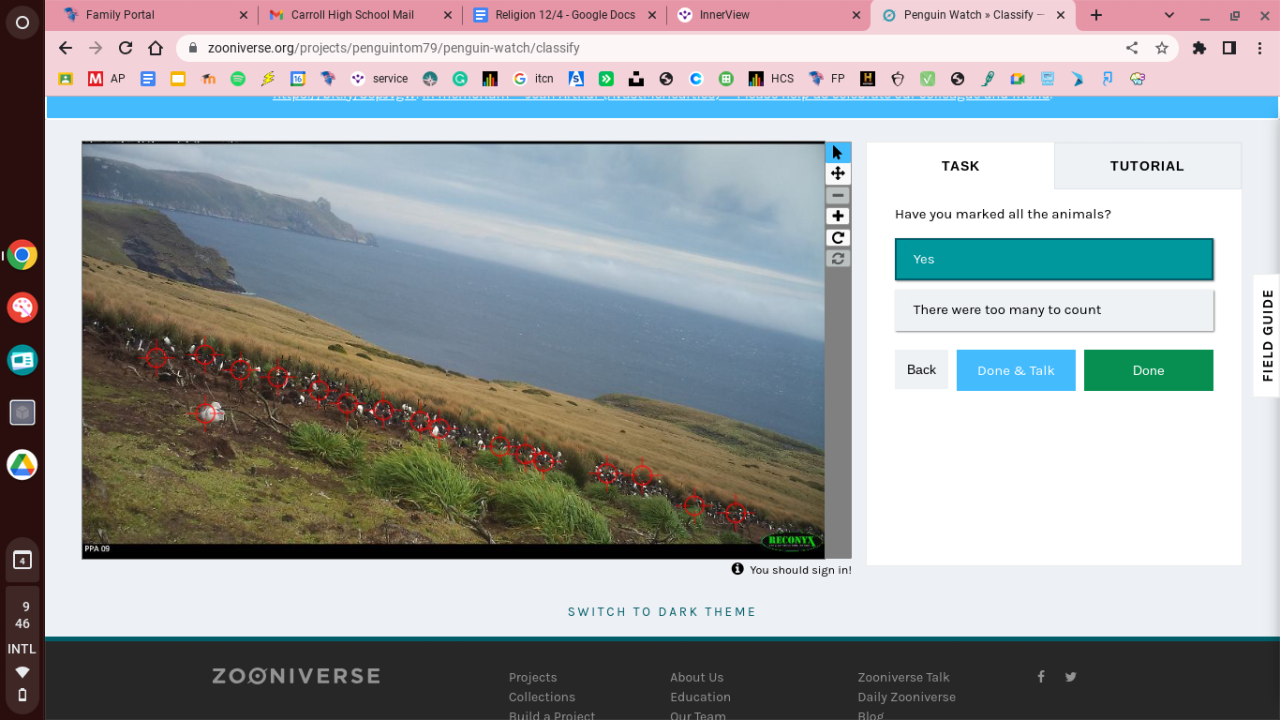Screen dimensions: 1280x720
Task: Open the About Us footer link
Action: coord(697,677)
